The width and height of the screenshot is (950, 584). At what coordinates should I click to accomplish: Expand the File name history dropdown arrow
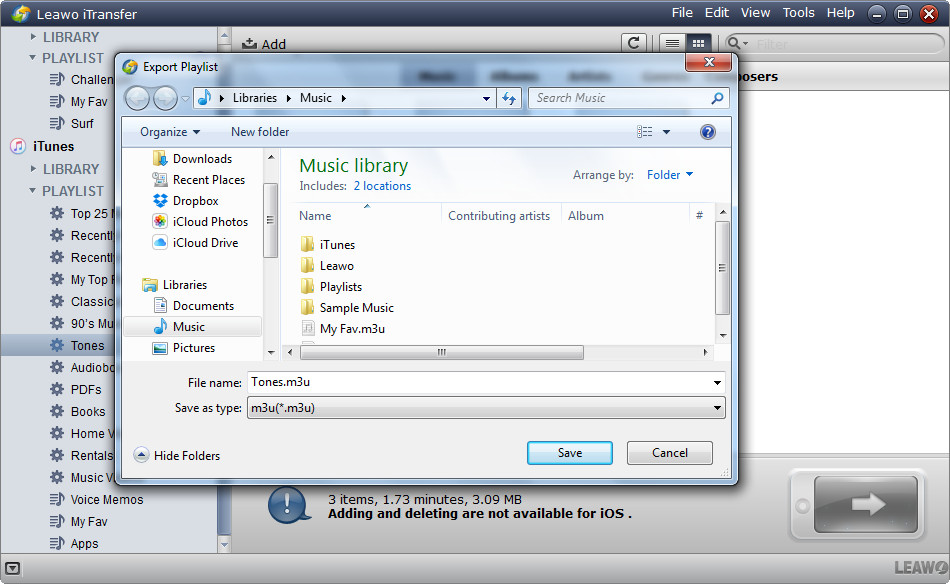pyautogui.click(x=717, y=382)
